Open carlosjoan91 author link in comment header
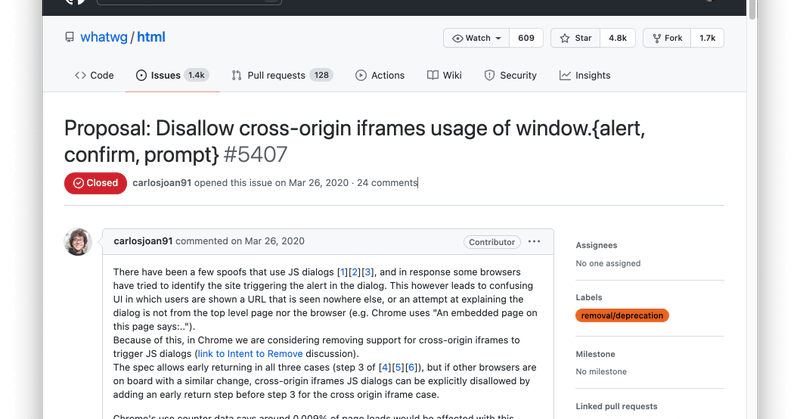 coord(143,241)
